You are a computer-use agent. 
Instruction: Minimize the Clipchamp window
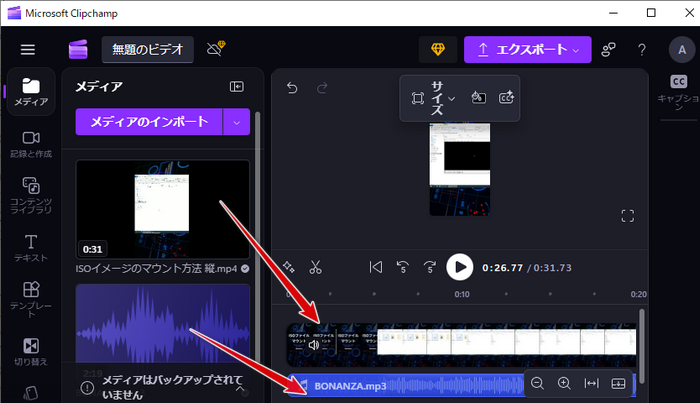click(613, 13)
